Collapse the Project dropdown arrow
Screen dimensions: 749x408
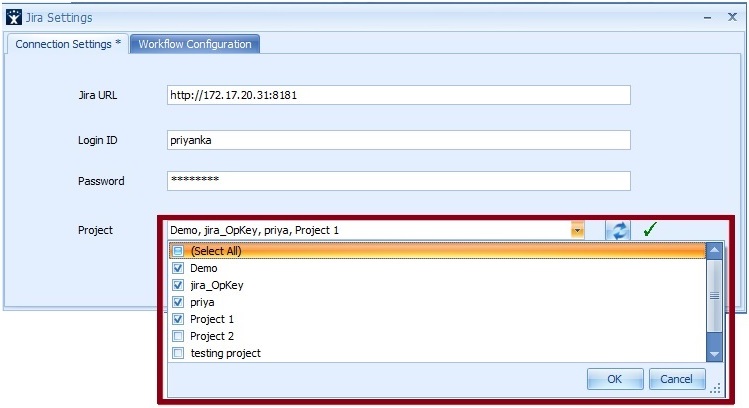point(577,230)
